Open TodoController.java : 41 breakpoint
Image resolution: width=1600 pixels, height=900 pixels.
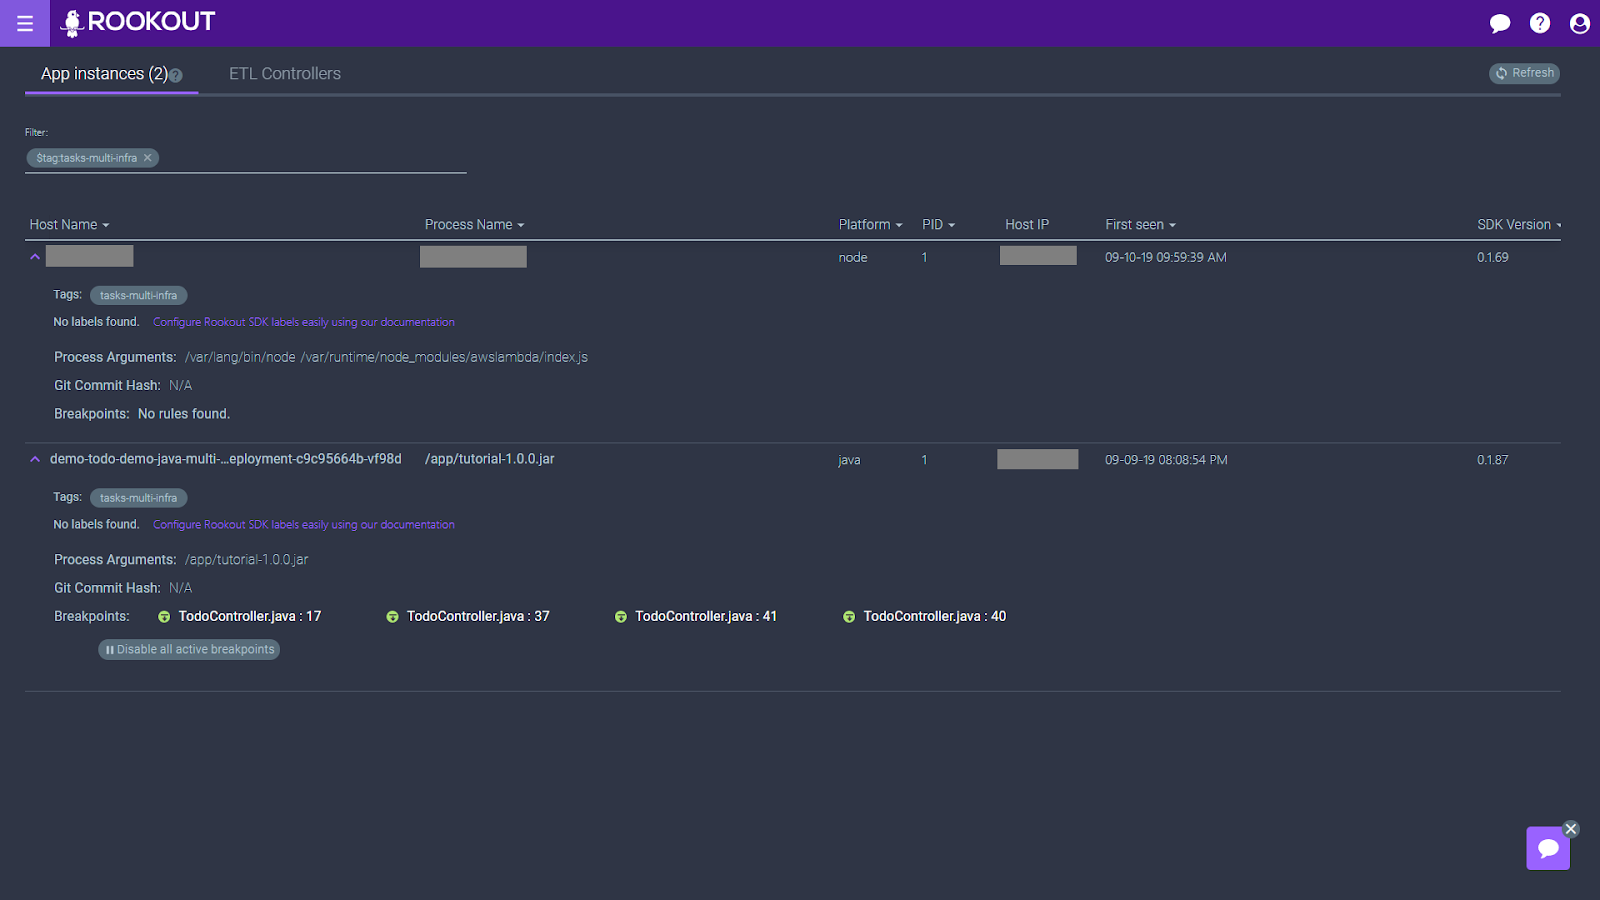pos(706,616)
